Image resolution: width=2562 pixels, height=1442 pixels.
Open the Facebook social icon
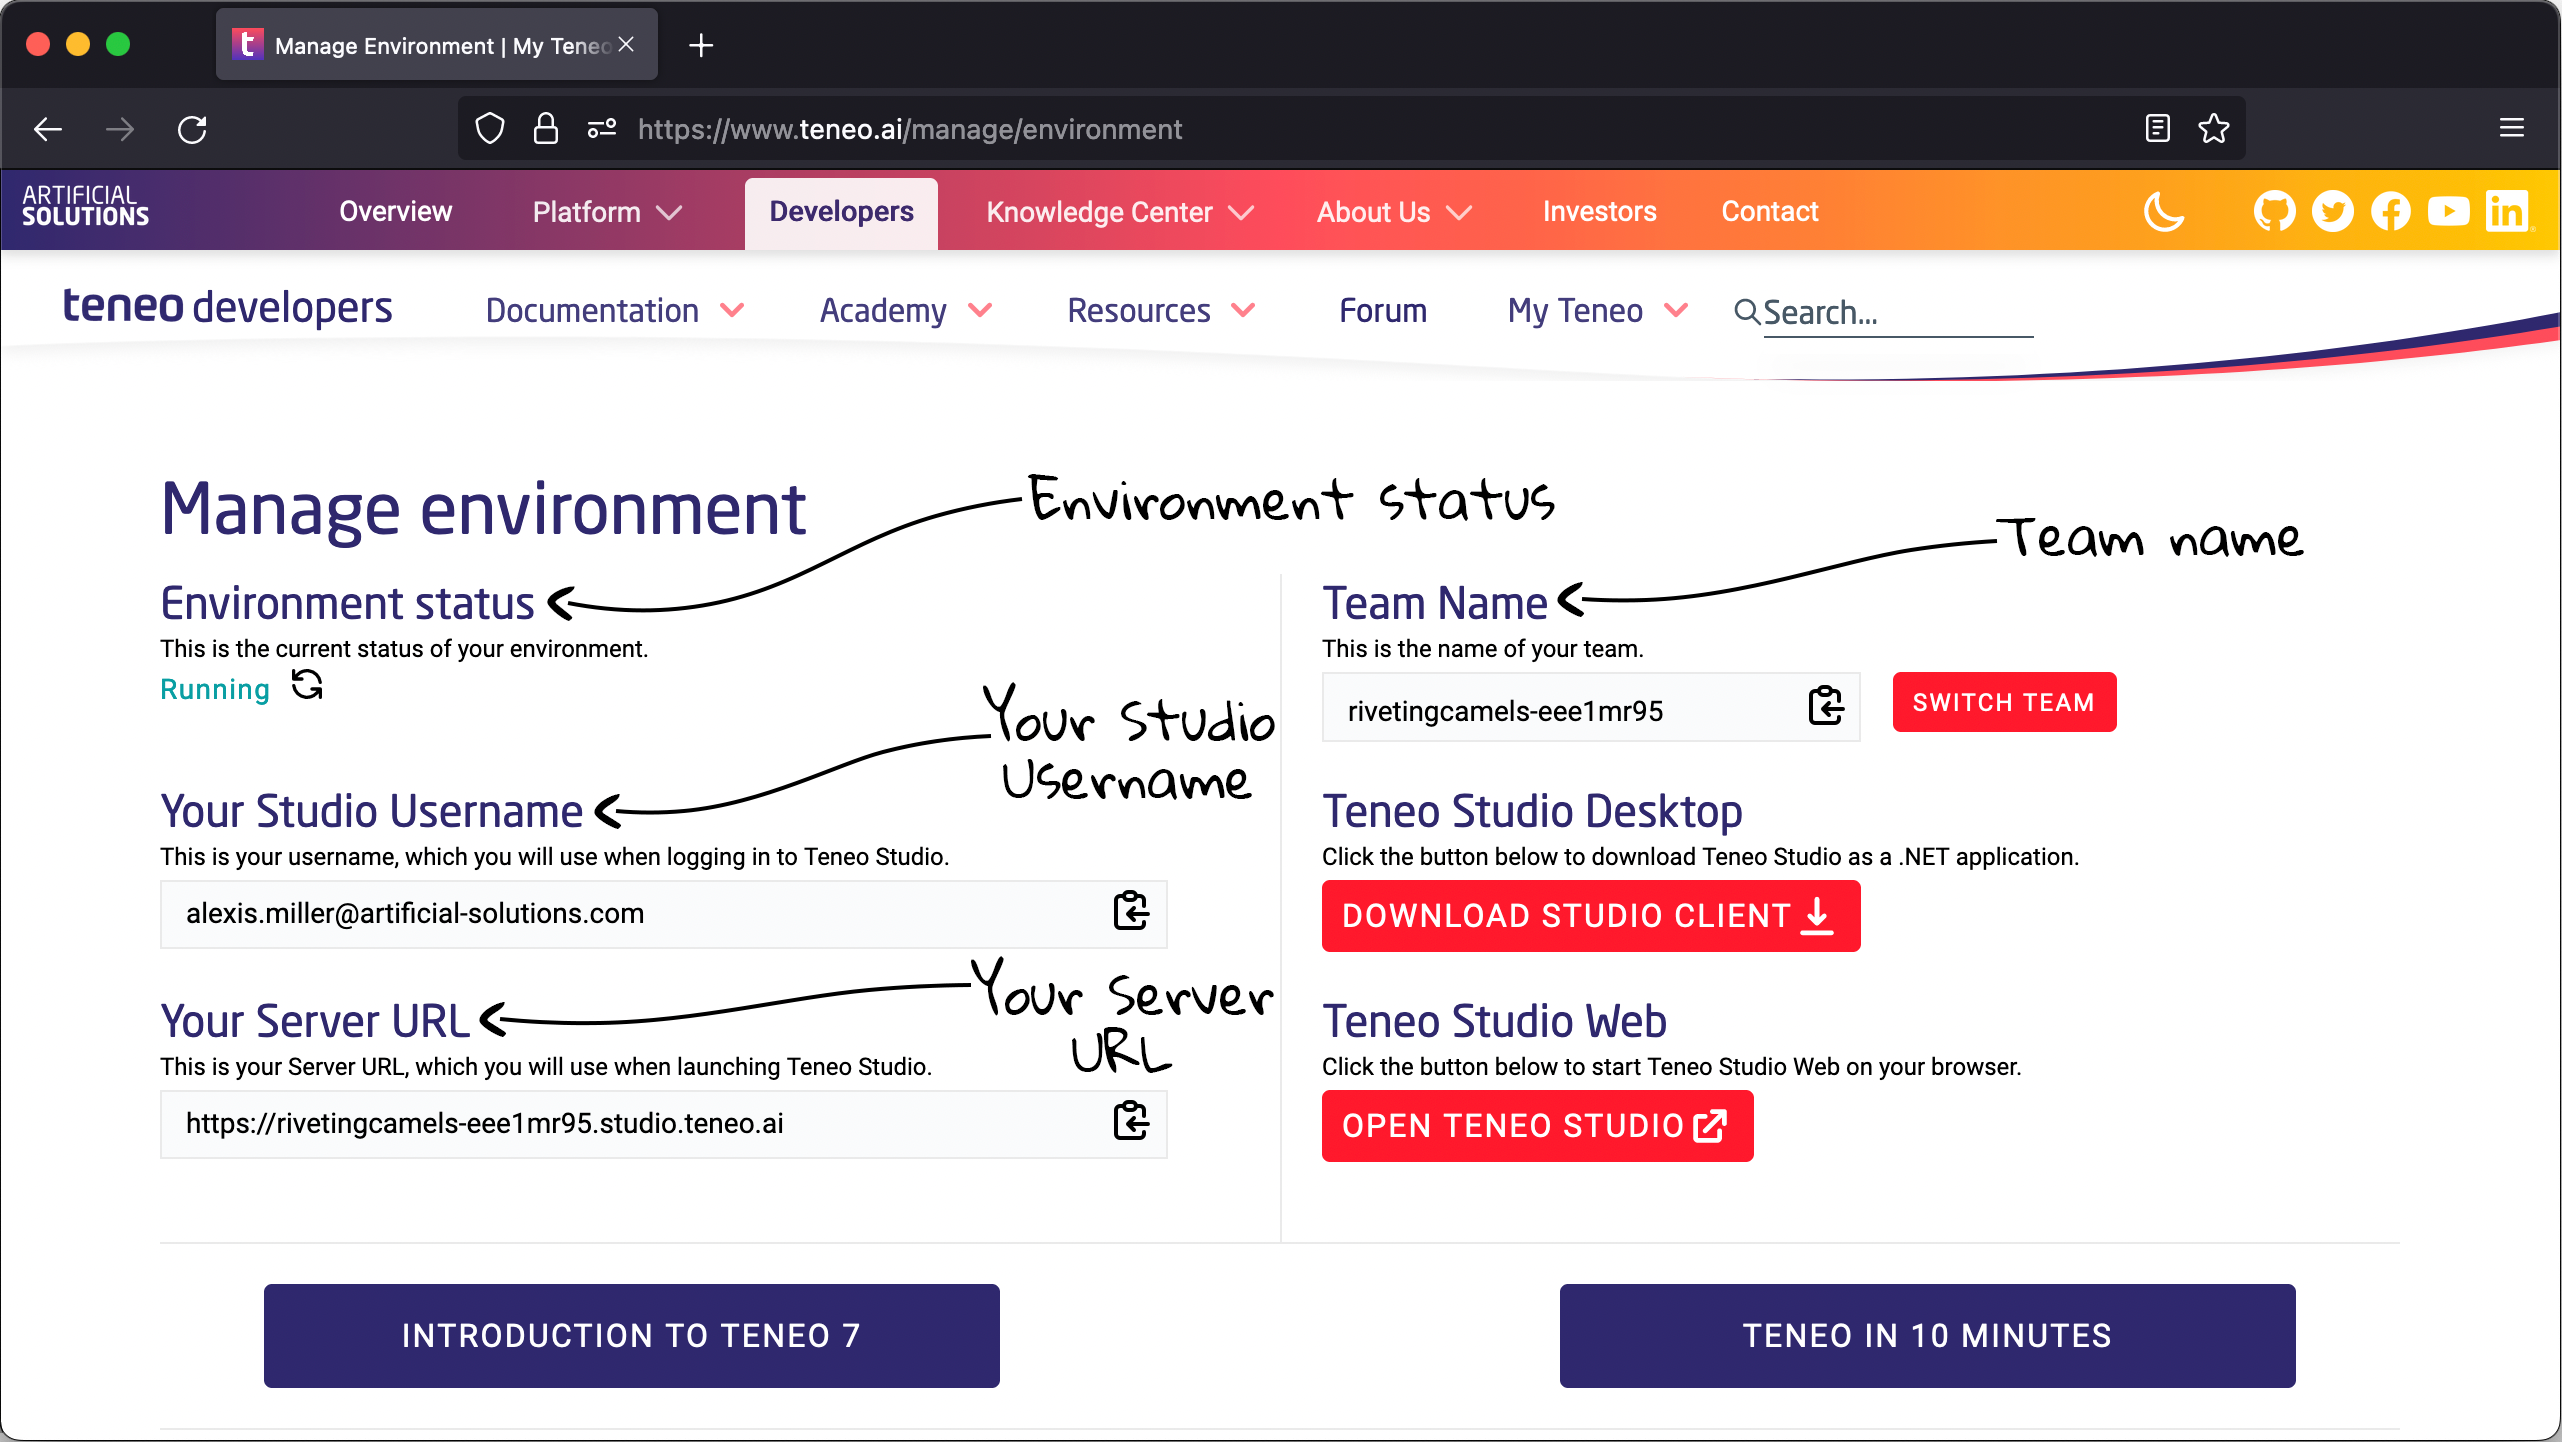coord(2390,212)
